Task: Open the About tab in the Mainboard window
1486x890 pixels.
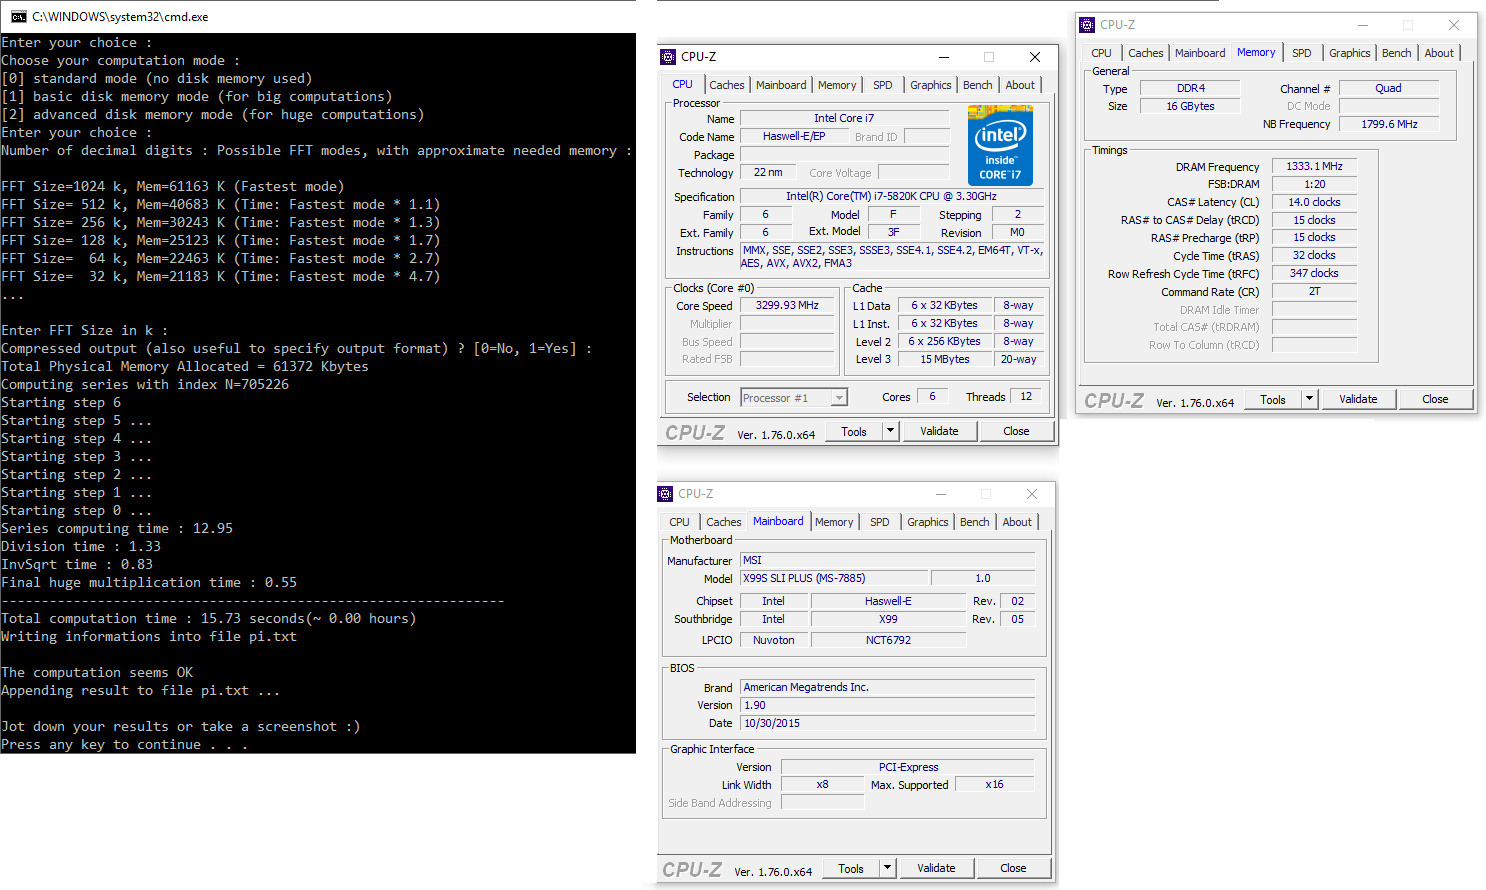Action: 1017,522
